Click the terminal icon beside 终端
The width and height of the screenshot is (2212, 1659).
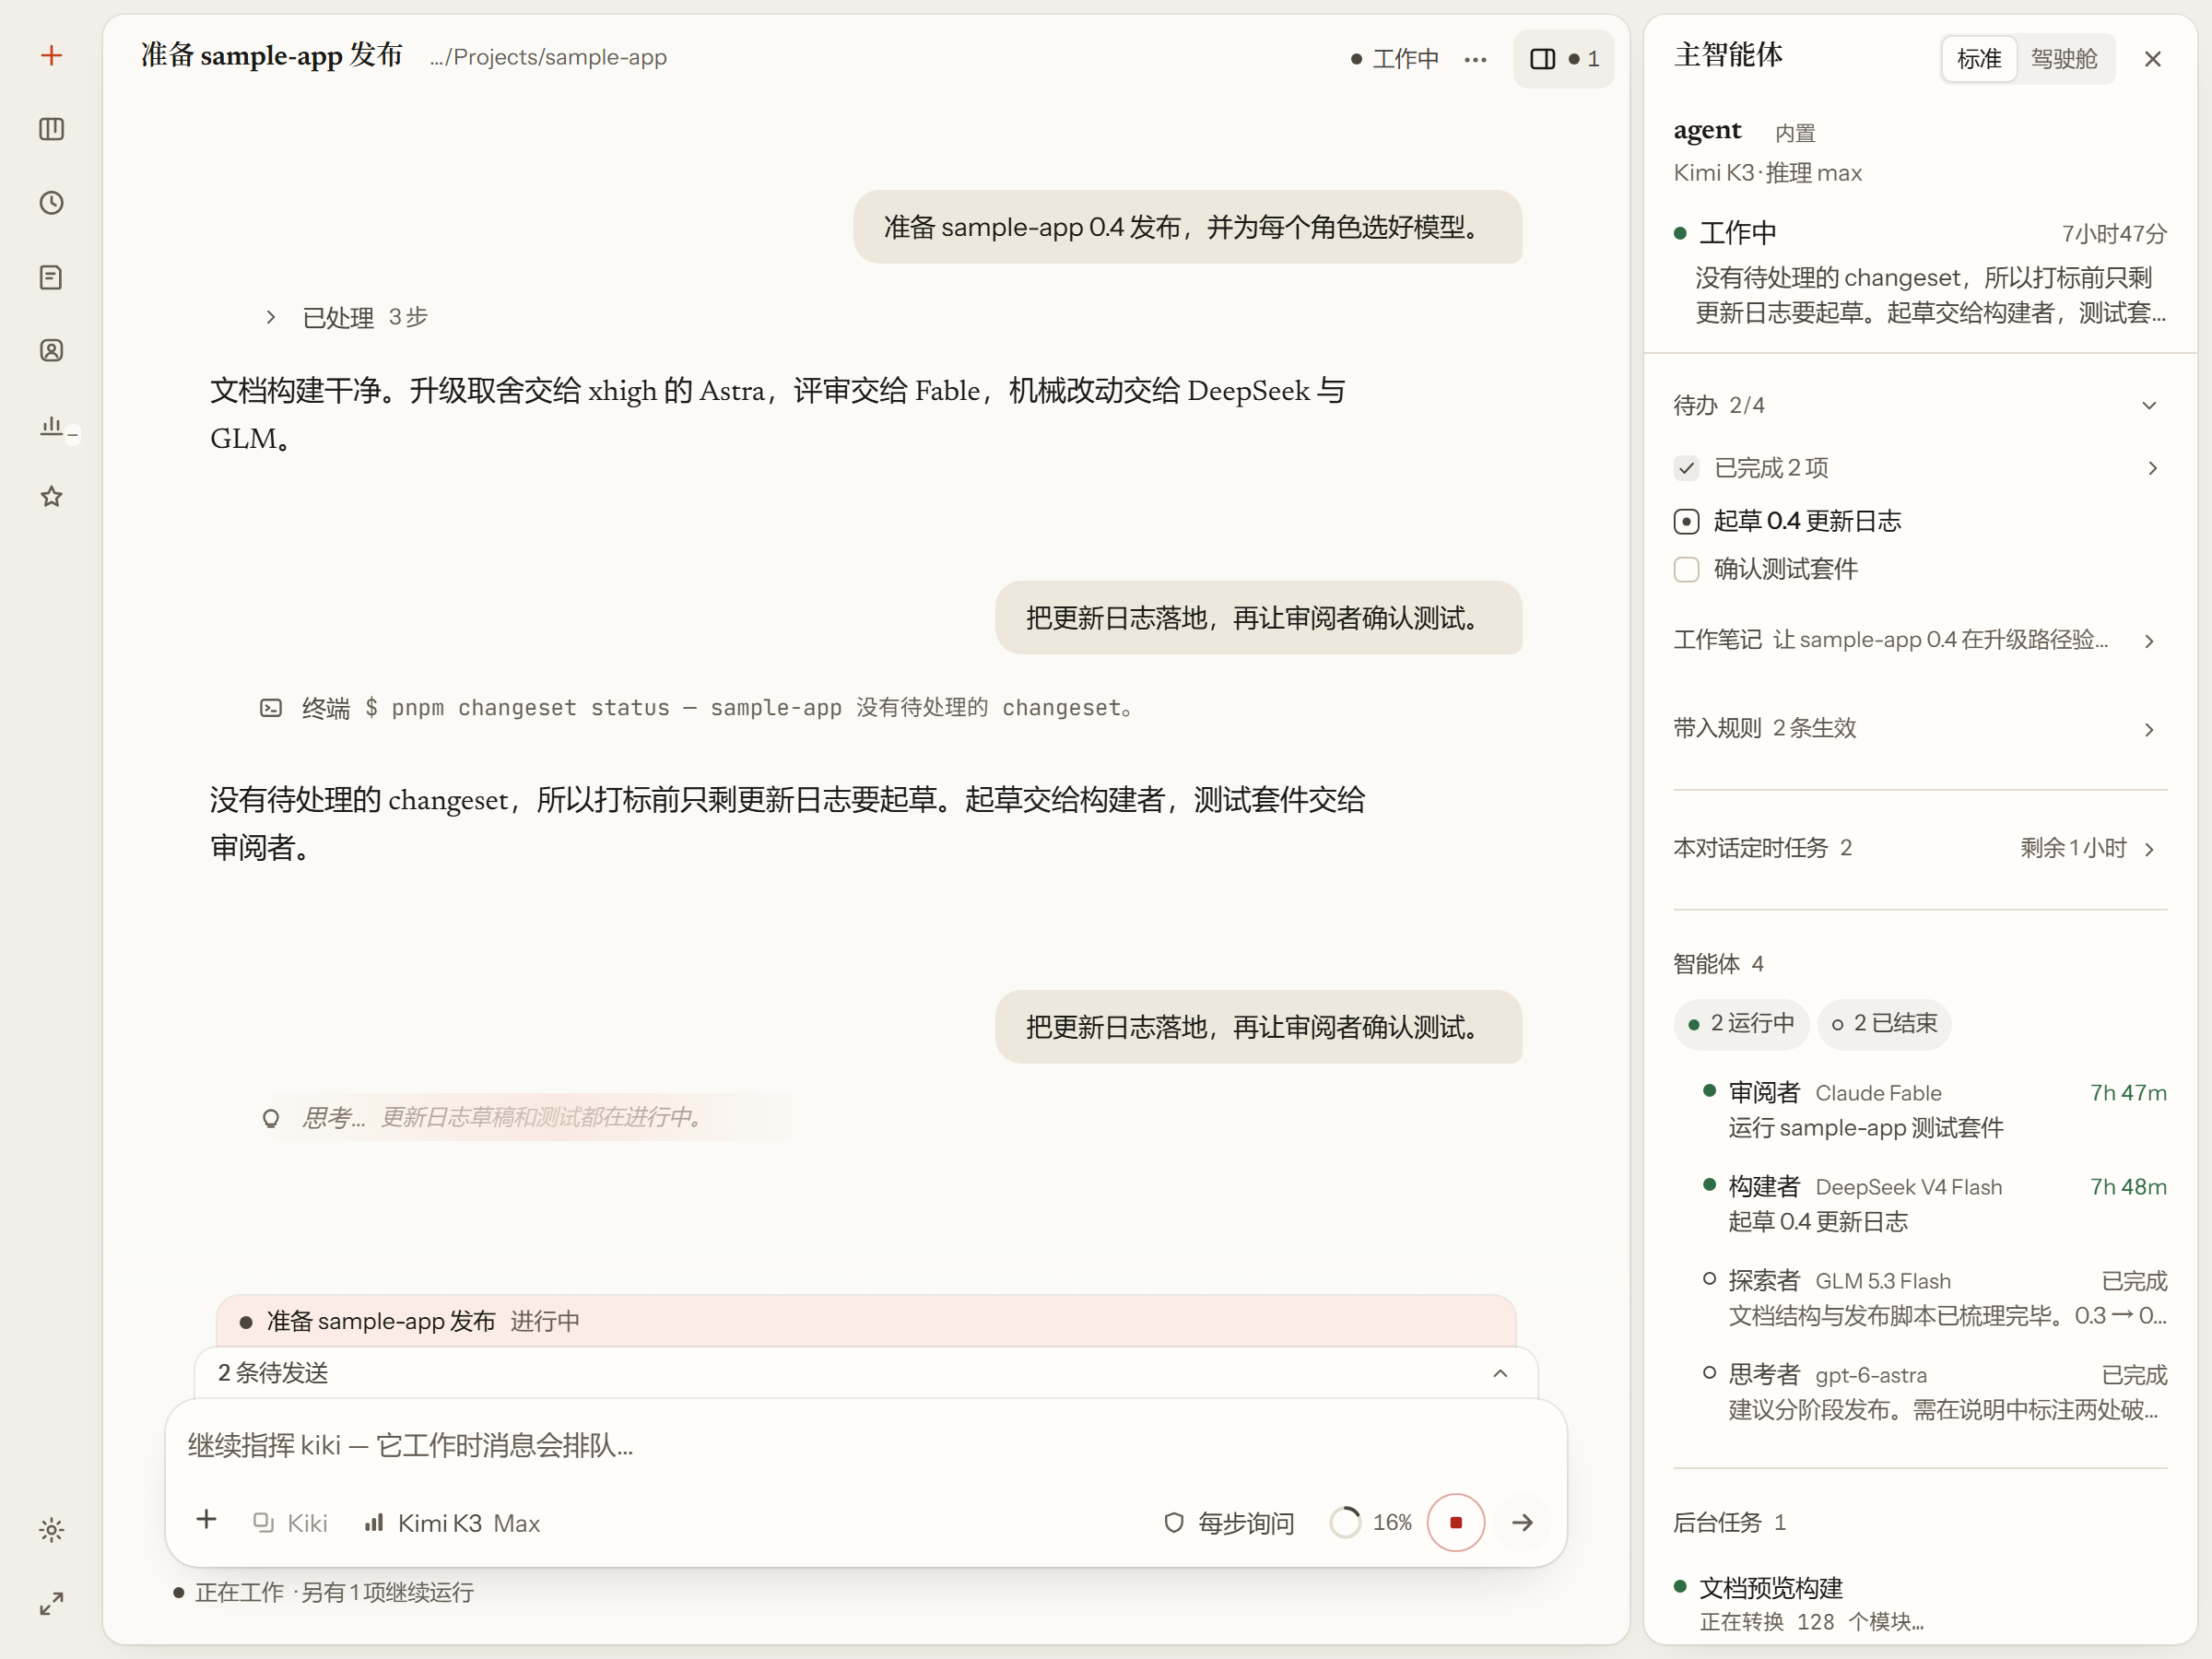point(271,708)
